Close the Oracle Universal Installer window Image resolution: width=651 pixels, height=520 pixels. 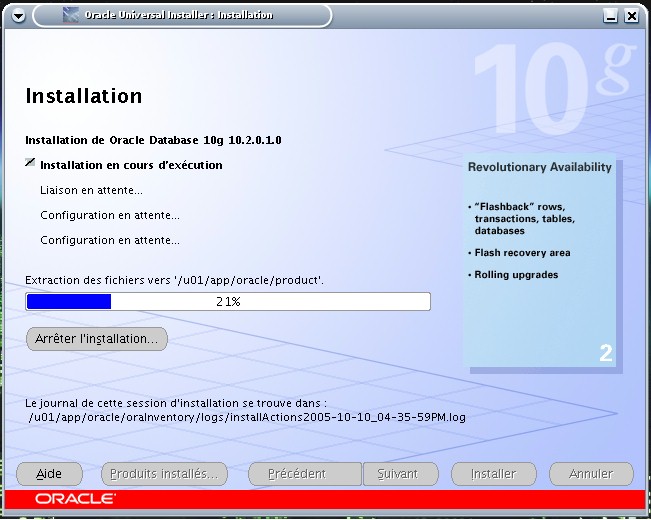point(632,16)
